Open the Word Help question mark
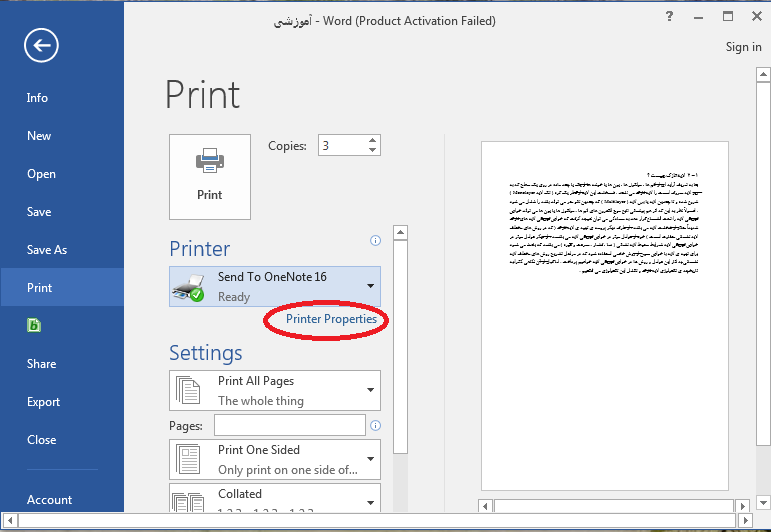 pyautogui.click(x=669, y=16)
